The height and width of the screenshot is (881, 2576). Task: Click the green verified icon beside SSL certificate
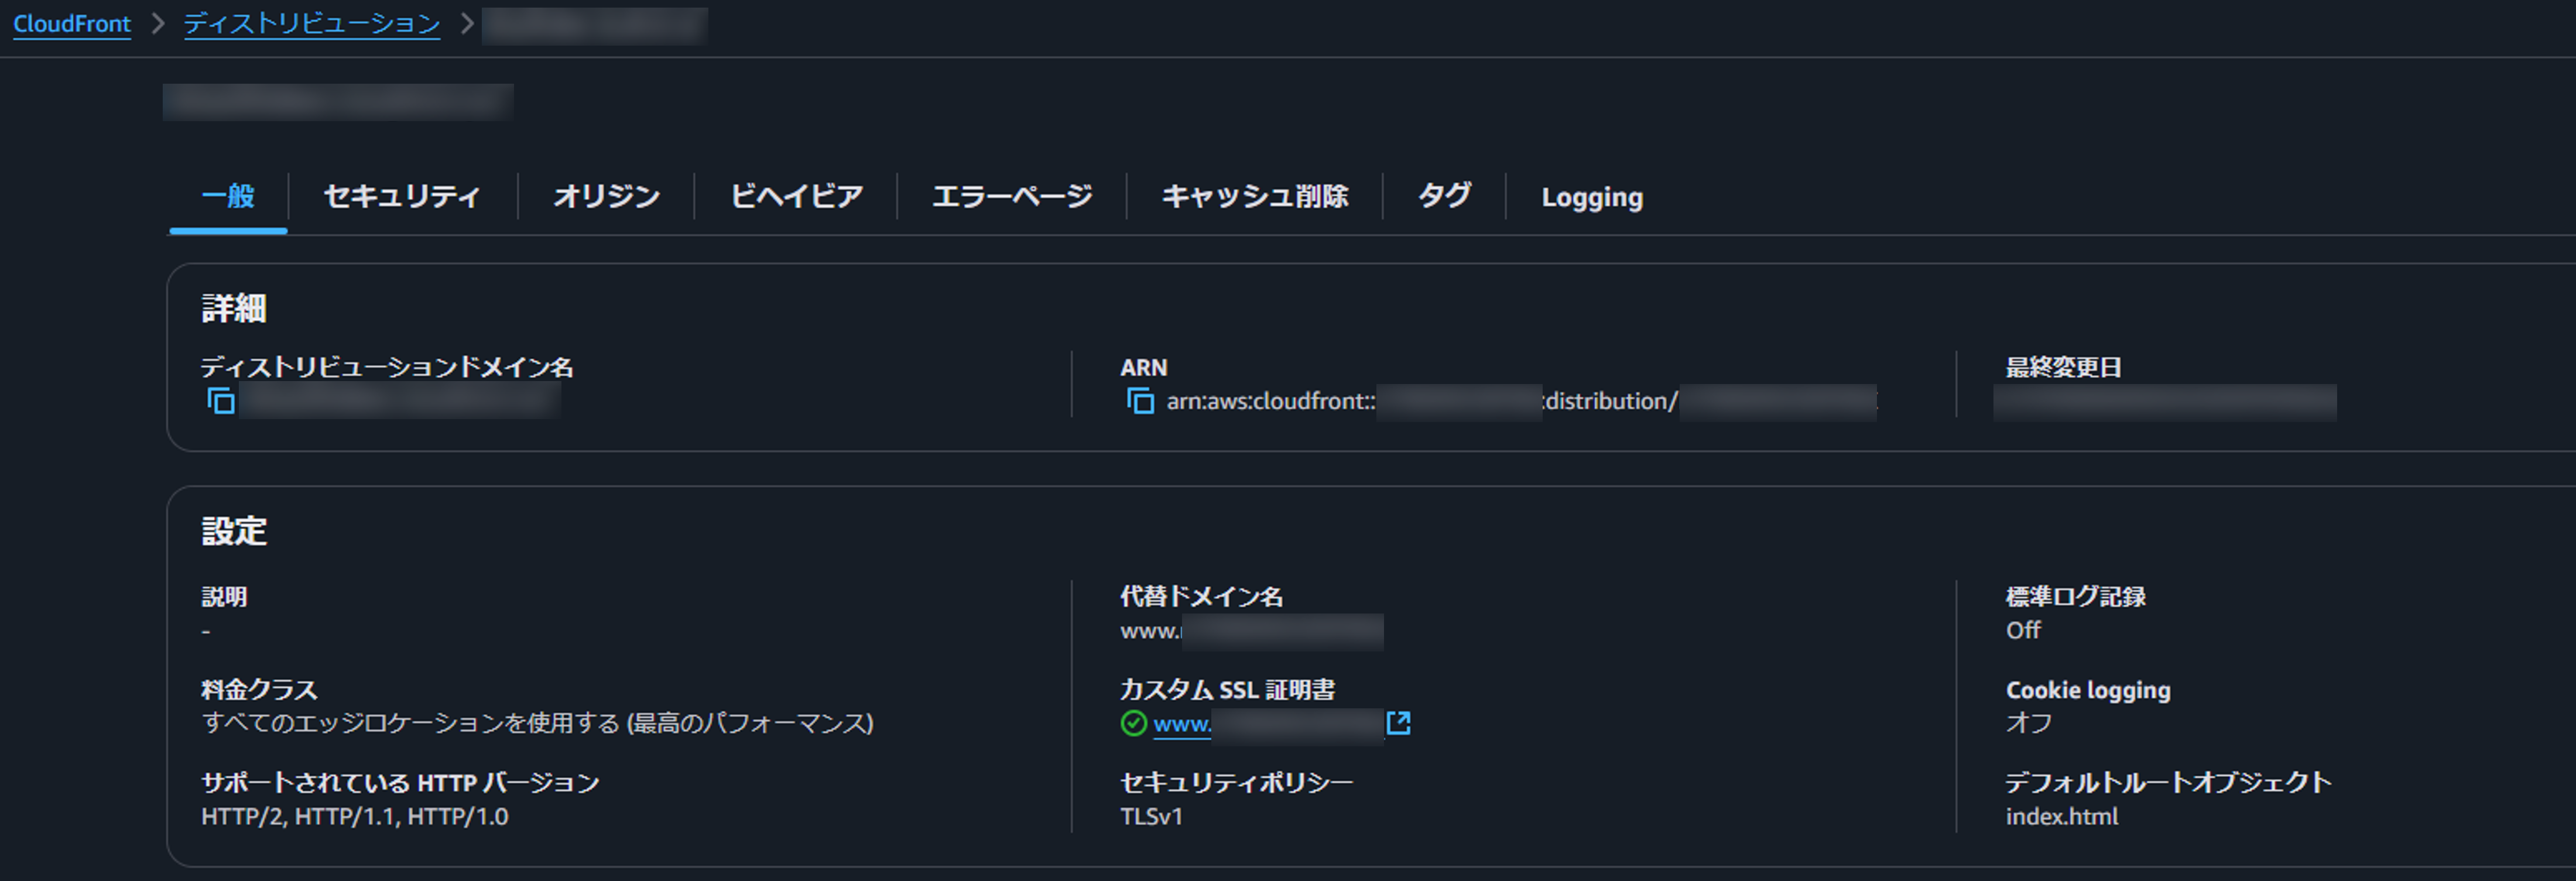click(1133, 724)
